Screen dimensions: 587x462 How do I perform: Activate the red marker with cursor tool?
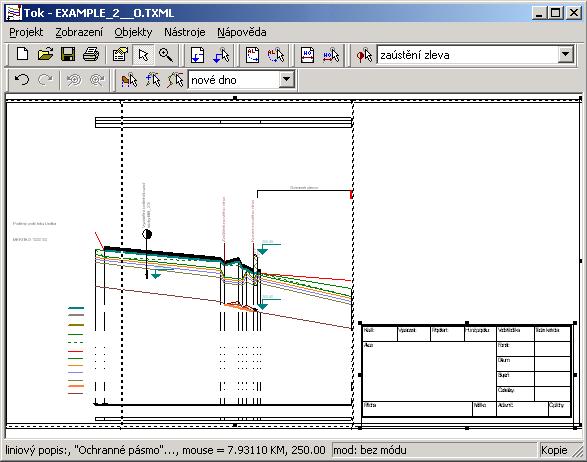click(x=364, y=55)
